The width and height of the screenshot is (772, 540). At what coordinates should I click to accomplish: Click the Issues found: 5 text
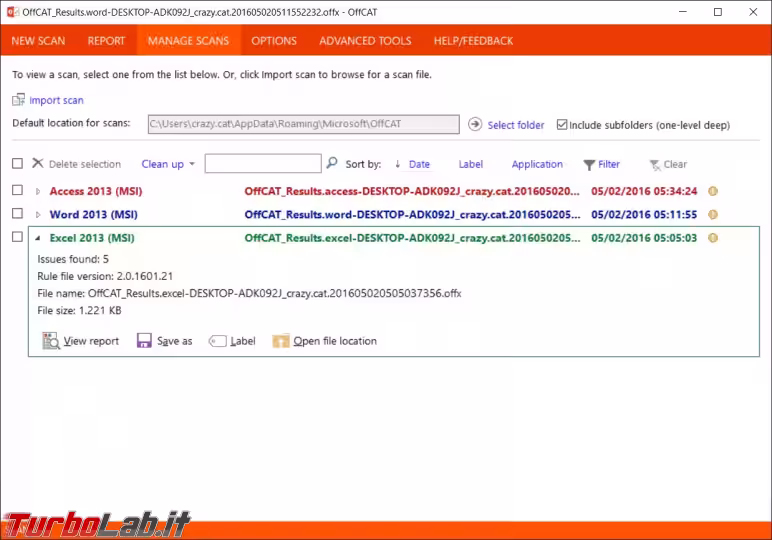click(73, 259)
